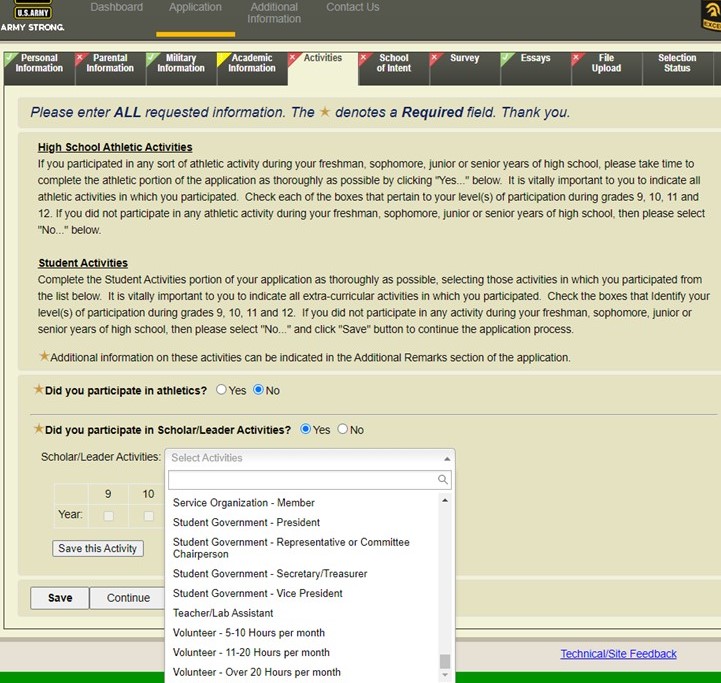Choose Student Government - President option

pyautogui.click(x=246, y=522)
